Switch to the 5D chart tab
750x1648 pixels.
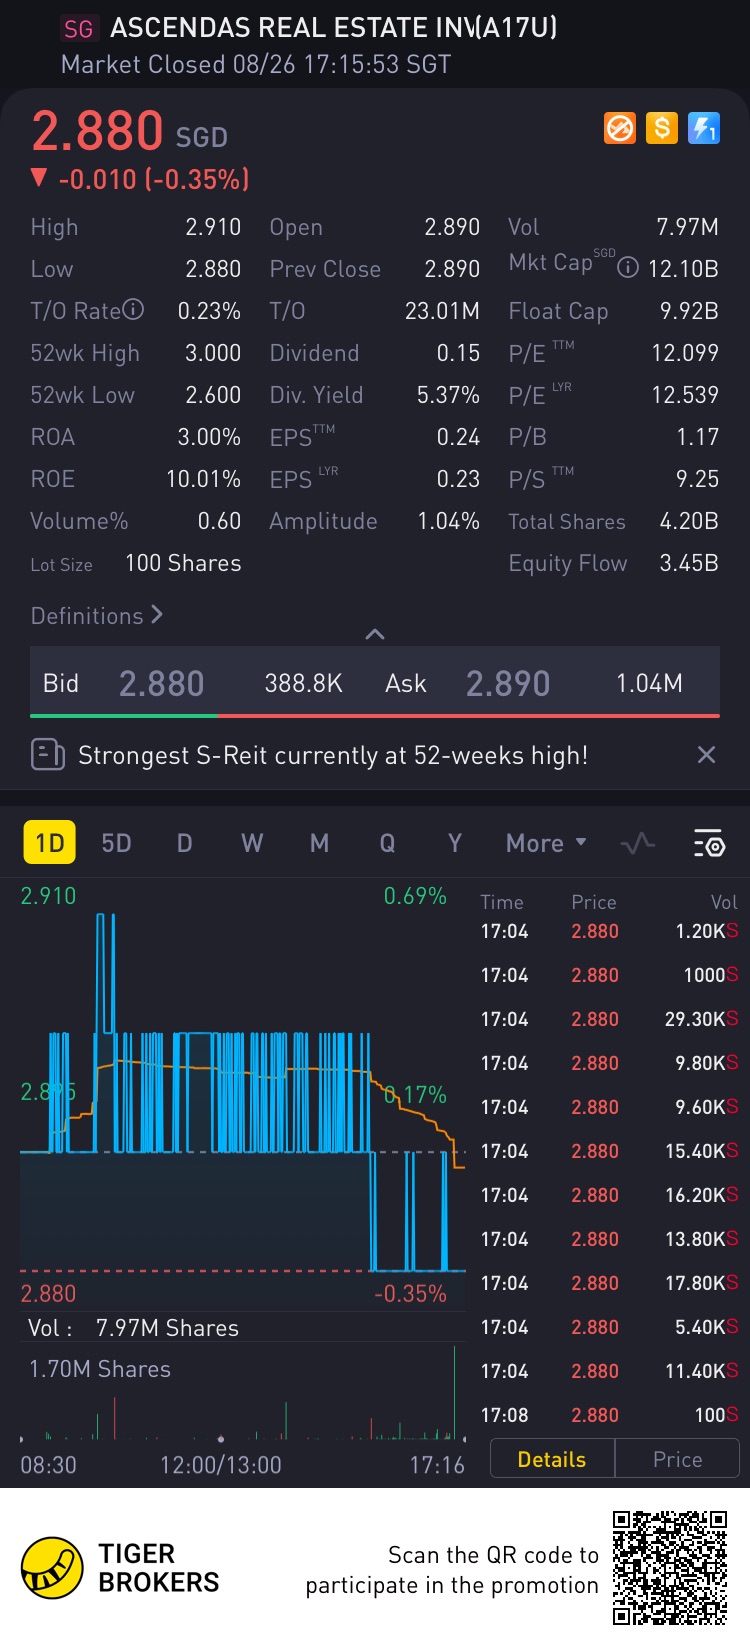point(116,843)
